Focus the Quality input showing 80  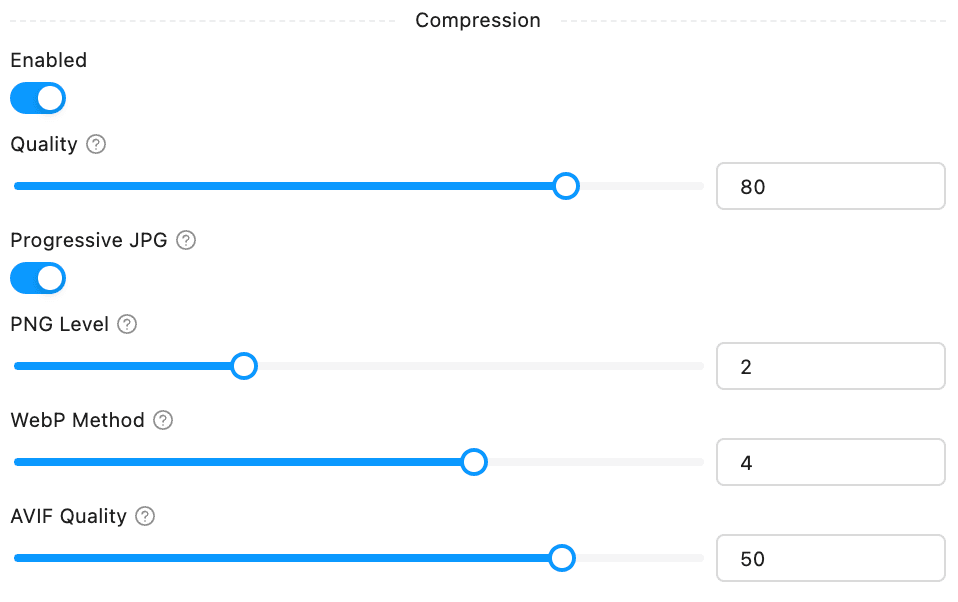tap(830, 186)
